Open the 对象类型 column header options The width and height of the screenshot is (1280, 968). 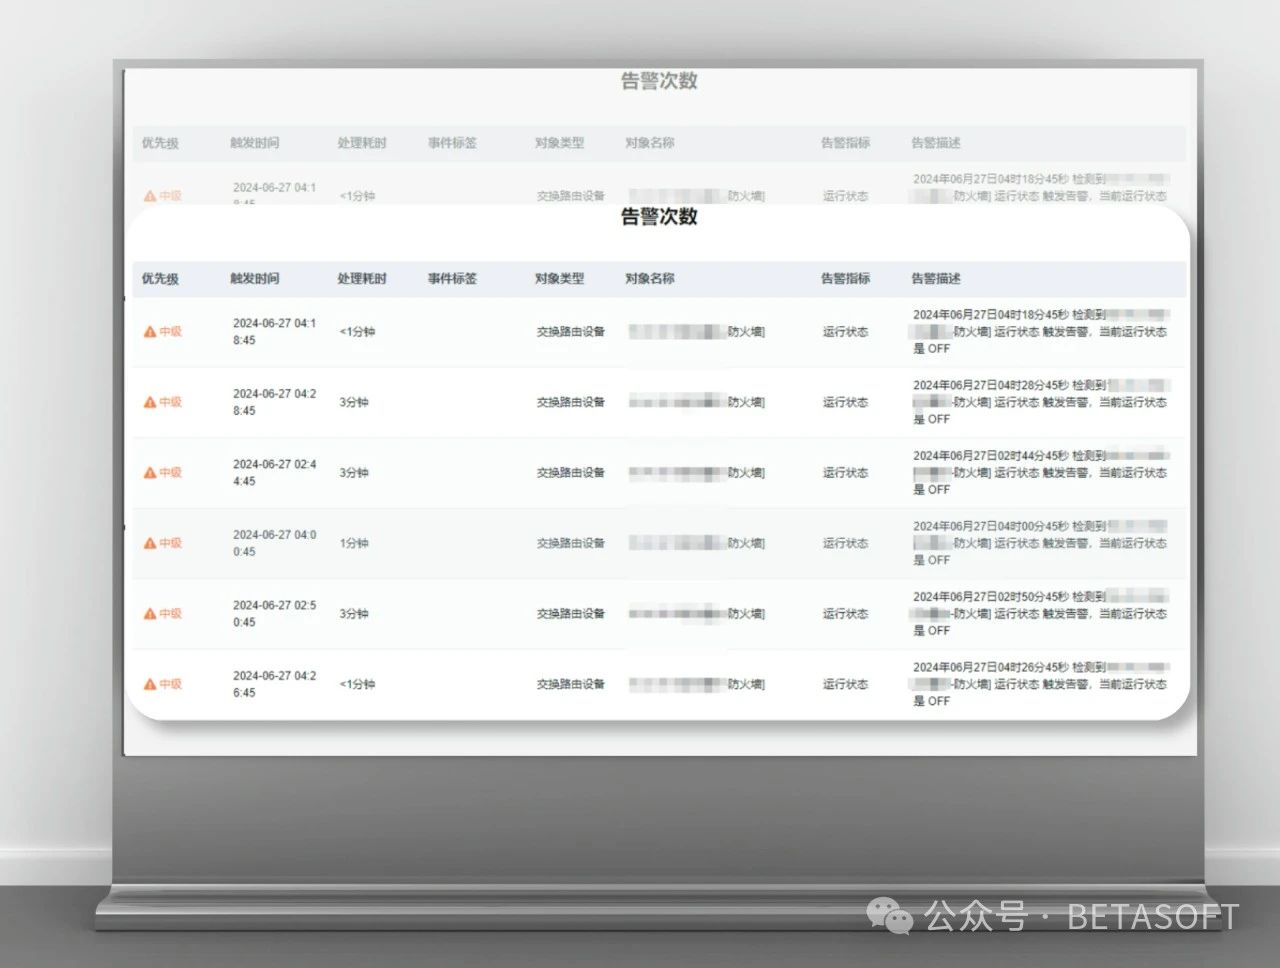pyautogui.click(x=558, y=279)
